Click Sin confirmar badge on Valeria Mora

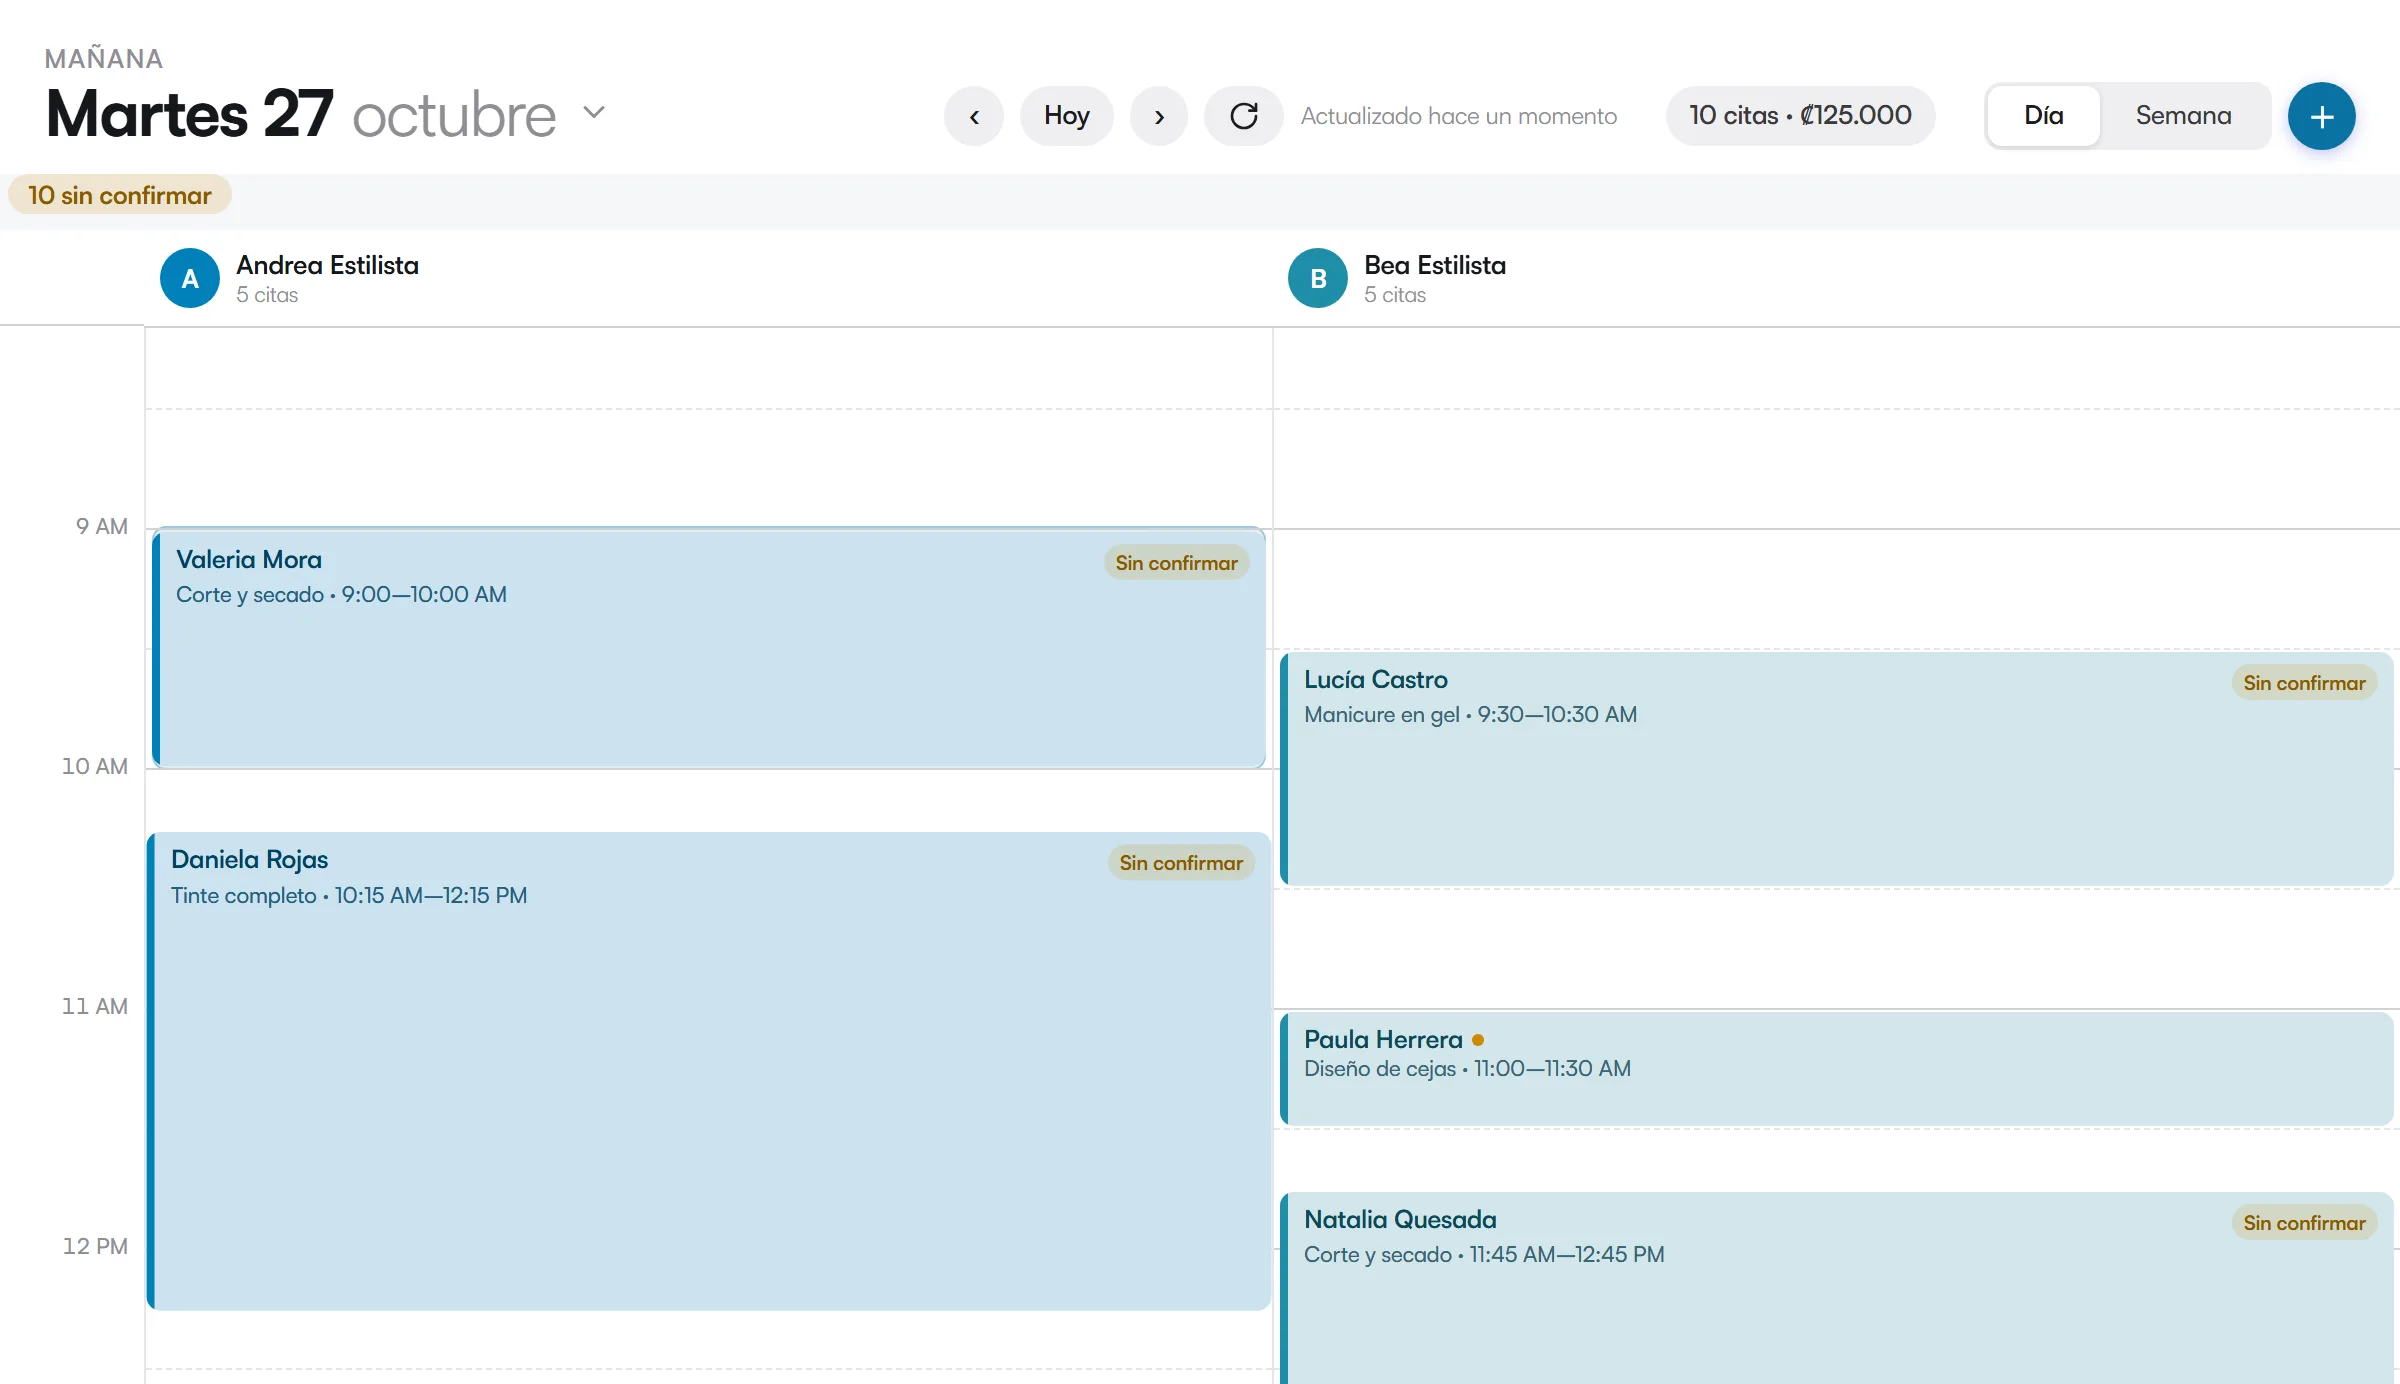(x=1176, y=563)
